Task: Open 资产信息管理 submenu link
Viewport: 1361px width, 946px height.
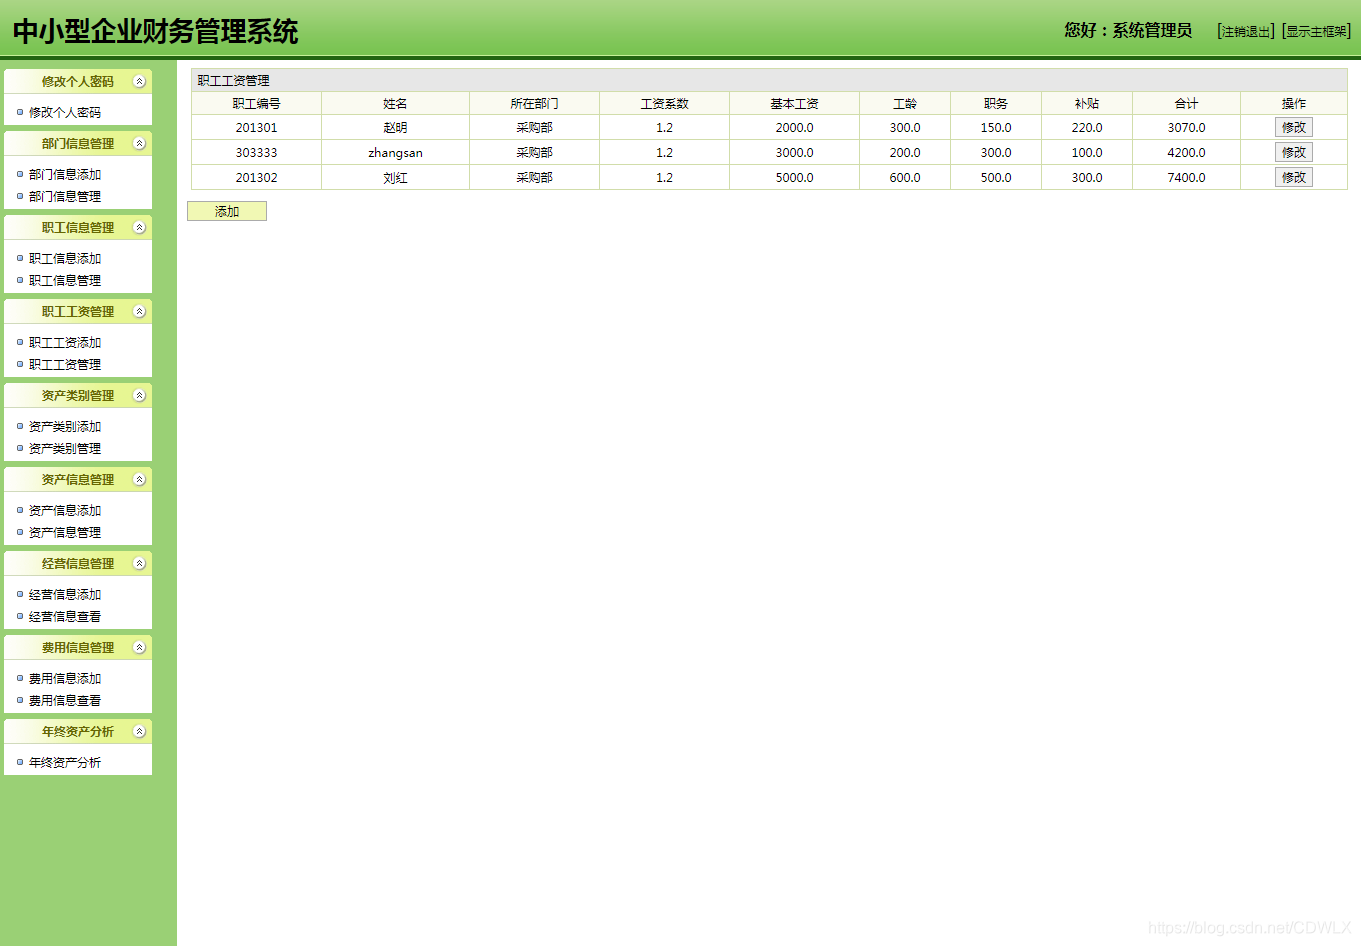Action: 65,533
